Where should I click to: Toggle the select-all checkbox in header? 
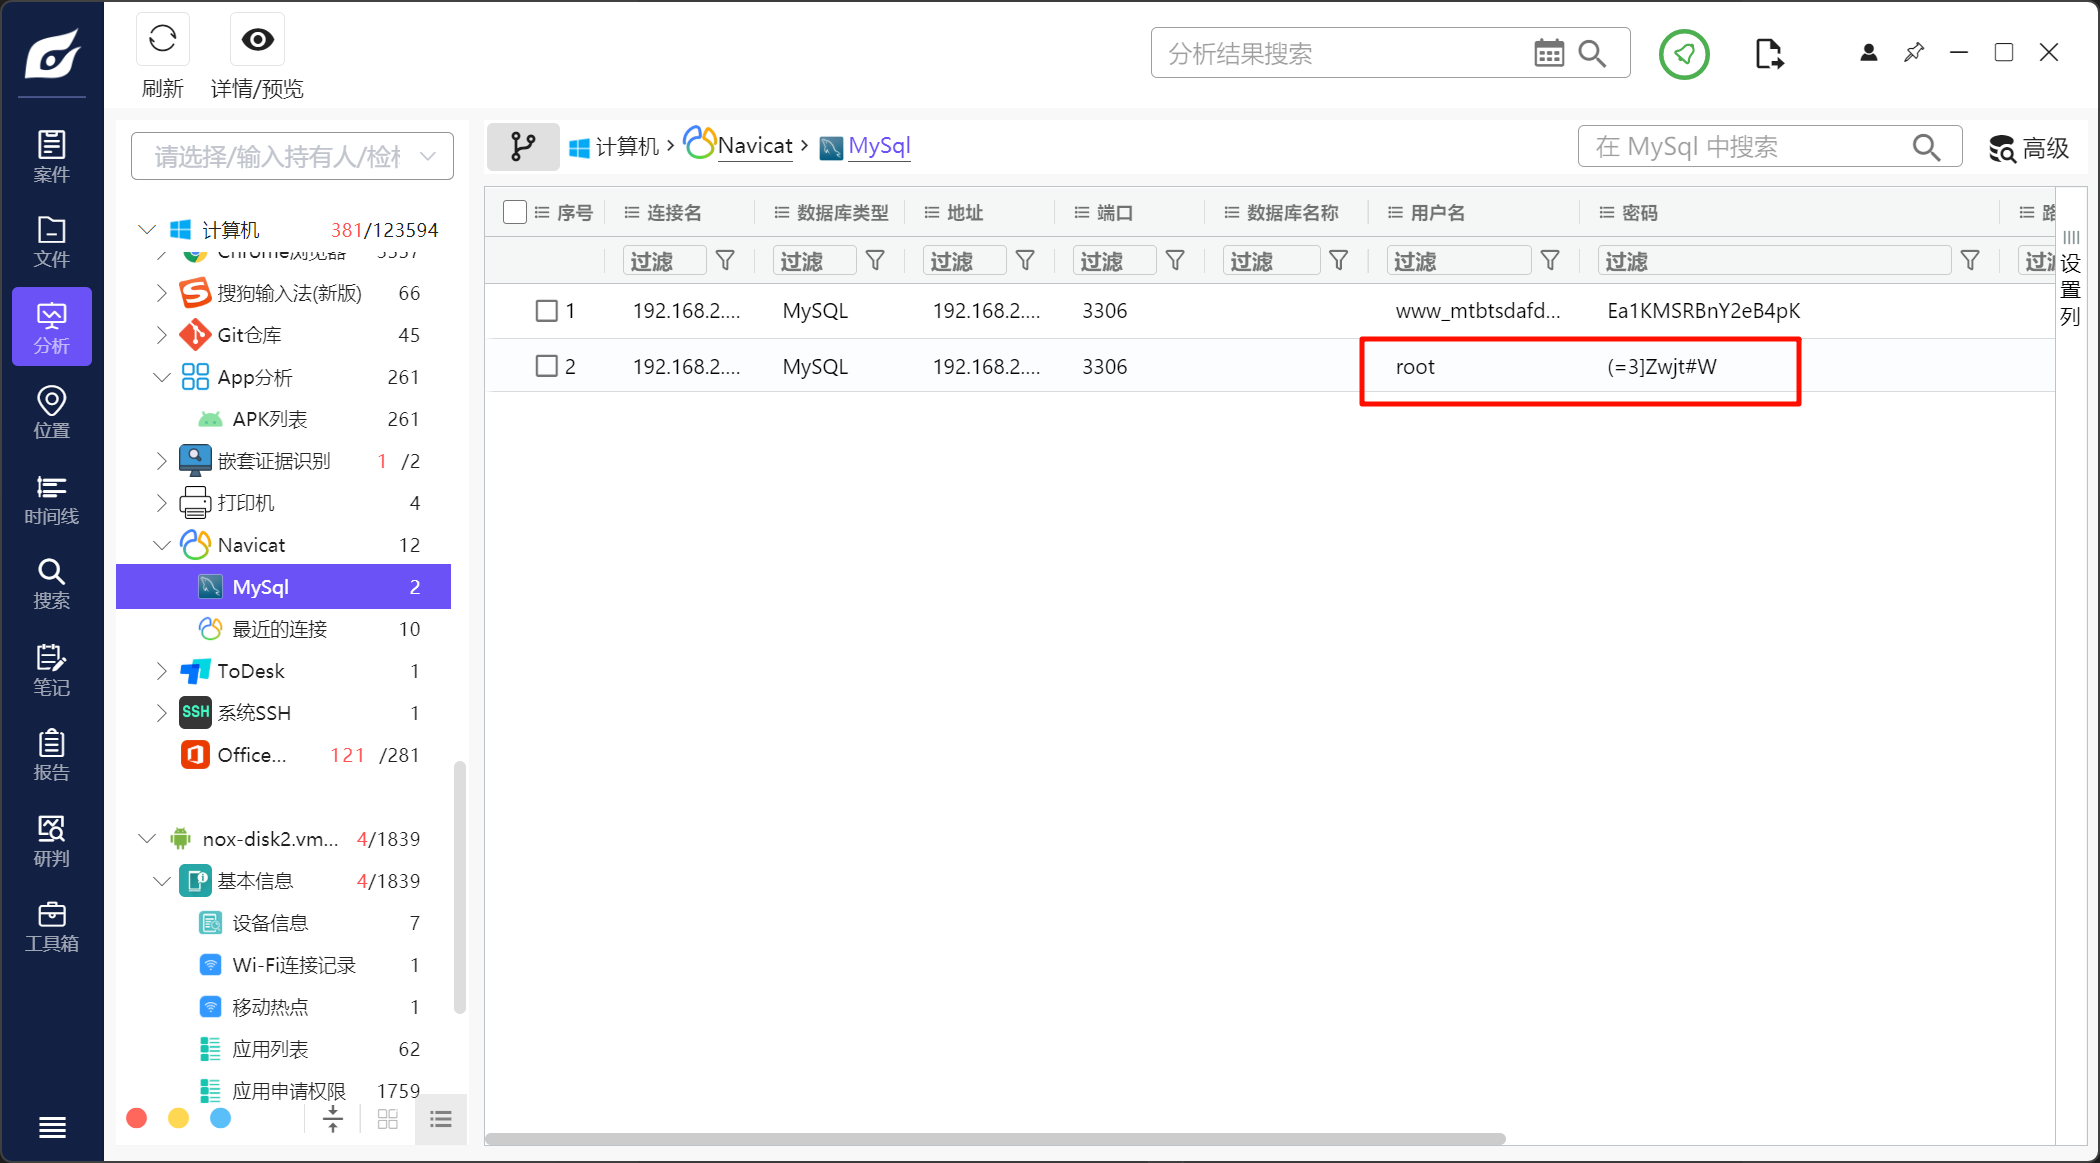point(515,212)
